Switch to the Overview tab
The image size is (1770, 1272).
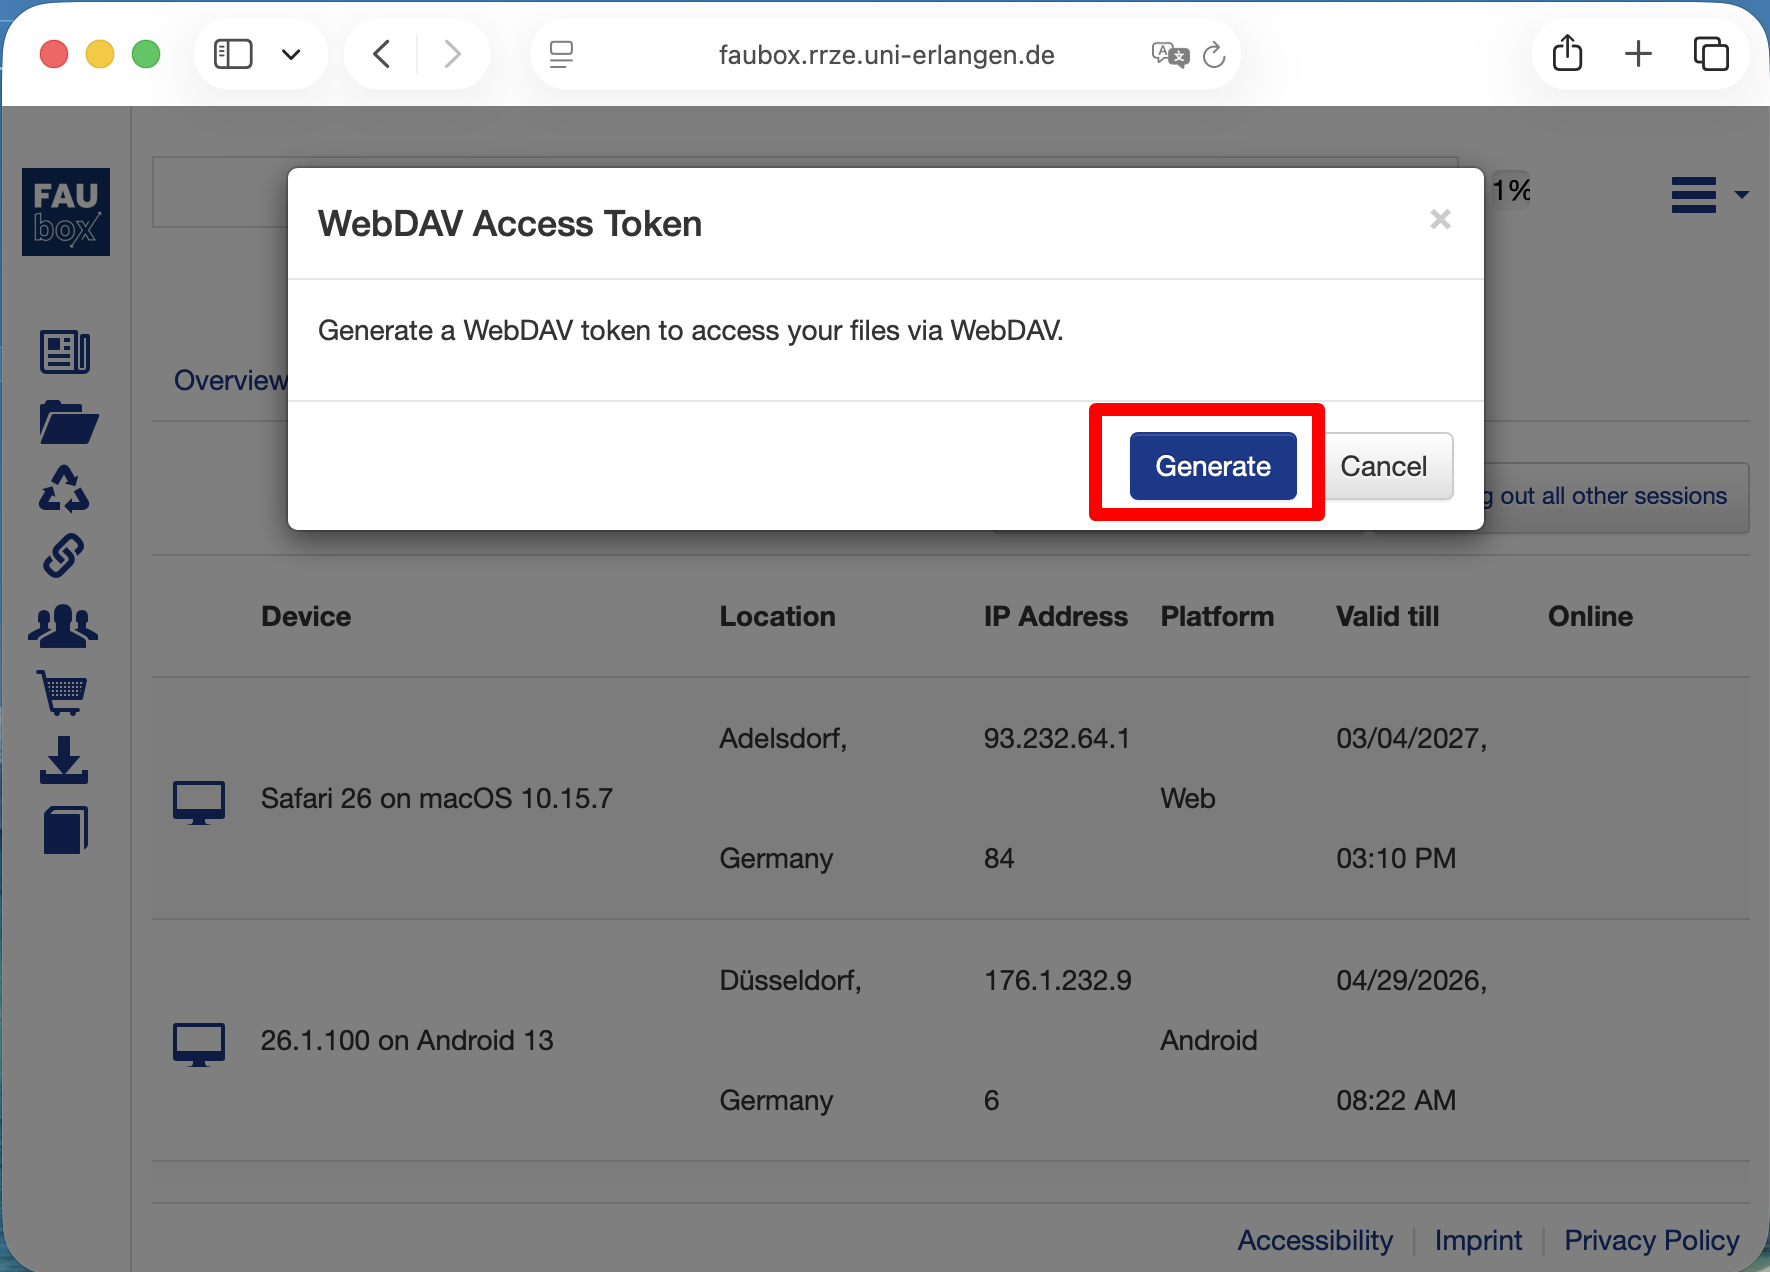(x=230, y=381)
